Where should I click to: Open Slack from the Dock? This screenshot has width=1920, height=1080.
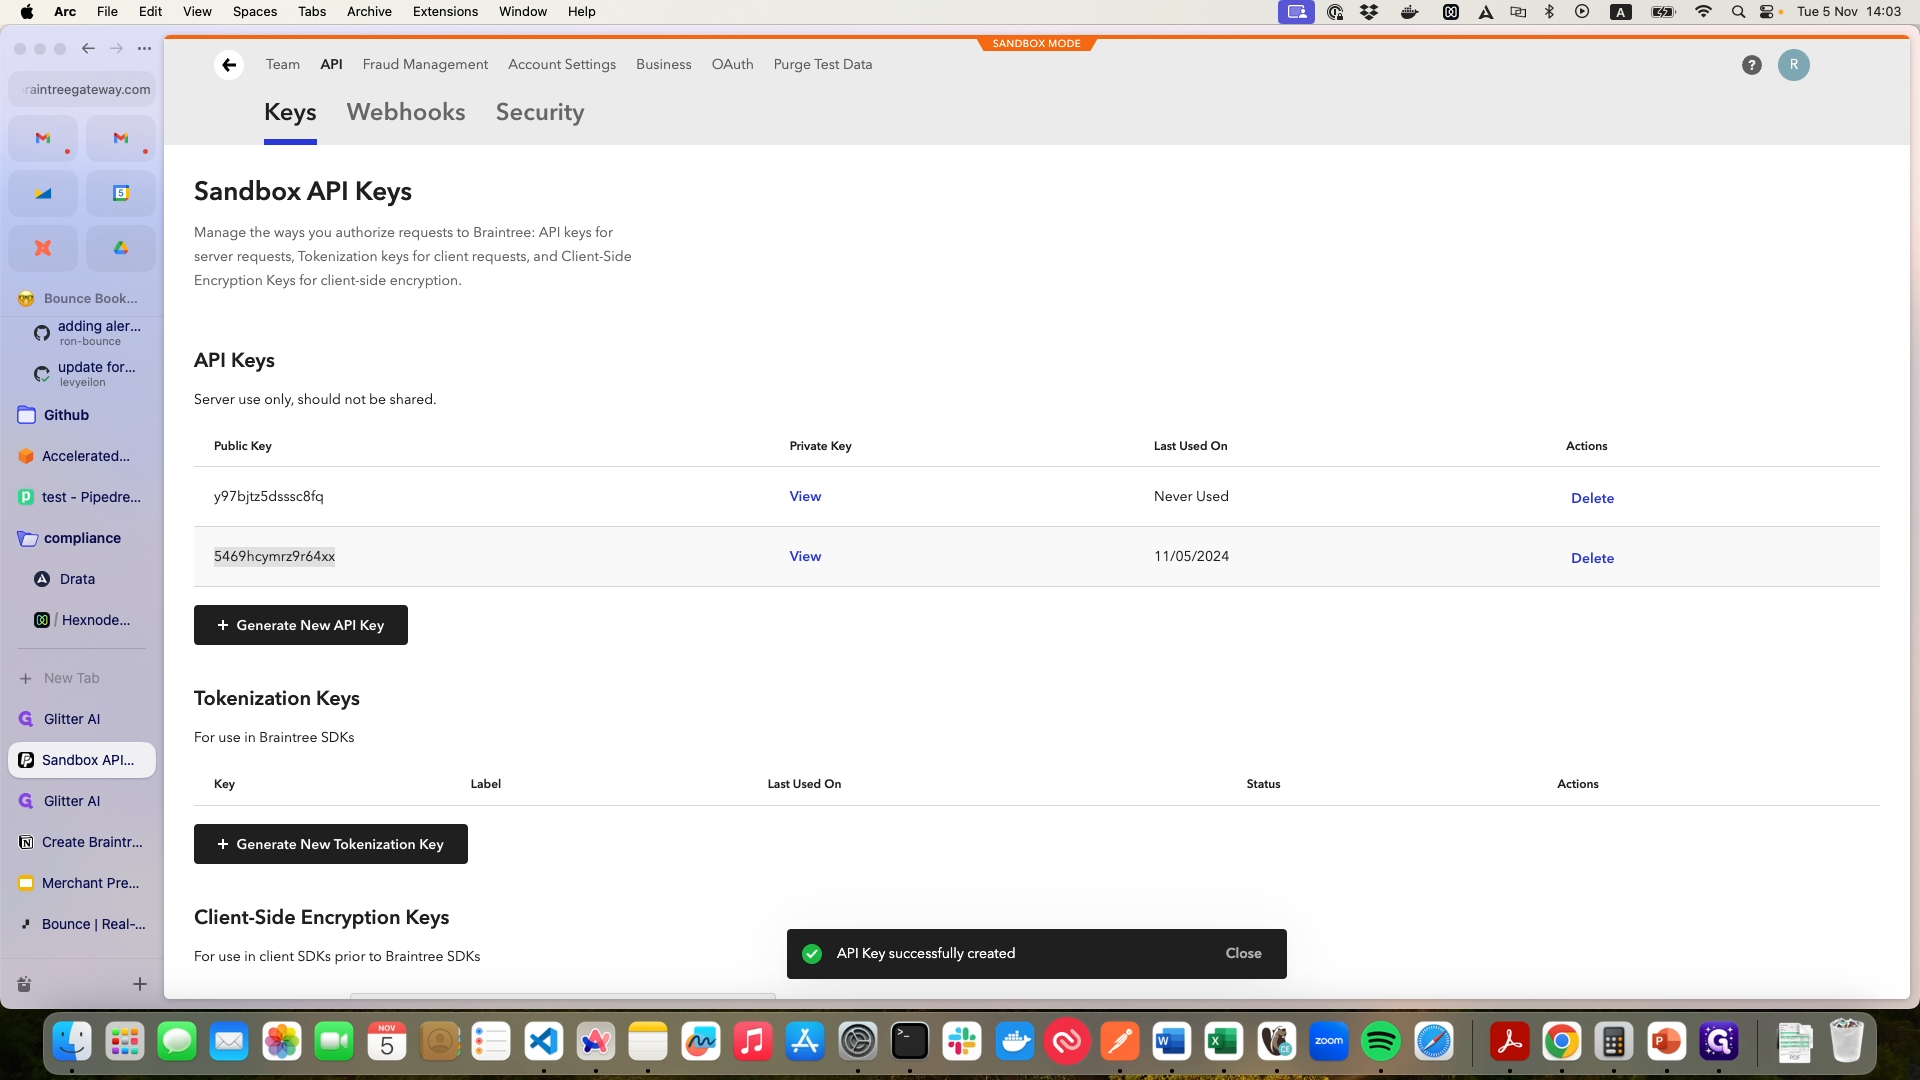point(962,1042)
